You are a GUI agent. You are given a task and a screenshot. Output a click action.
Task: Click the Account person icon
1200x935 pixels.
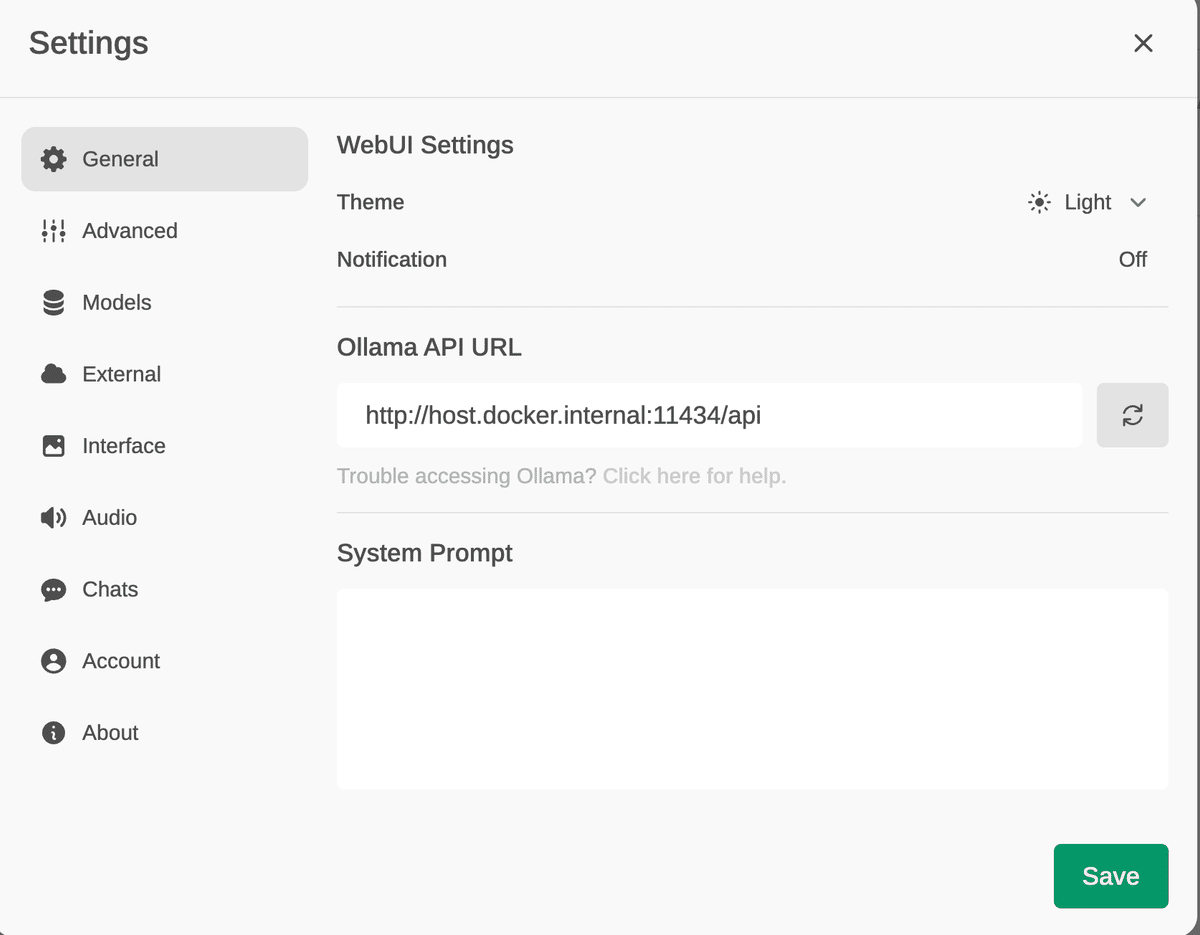coord(54,661)
